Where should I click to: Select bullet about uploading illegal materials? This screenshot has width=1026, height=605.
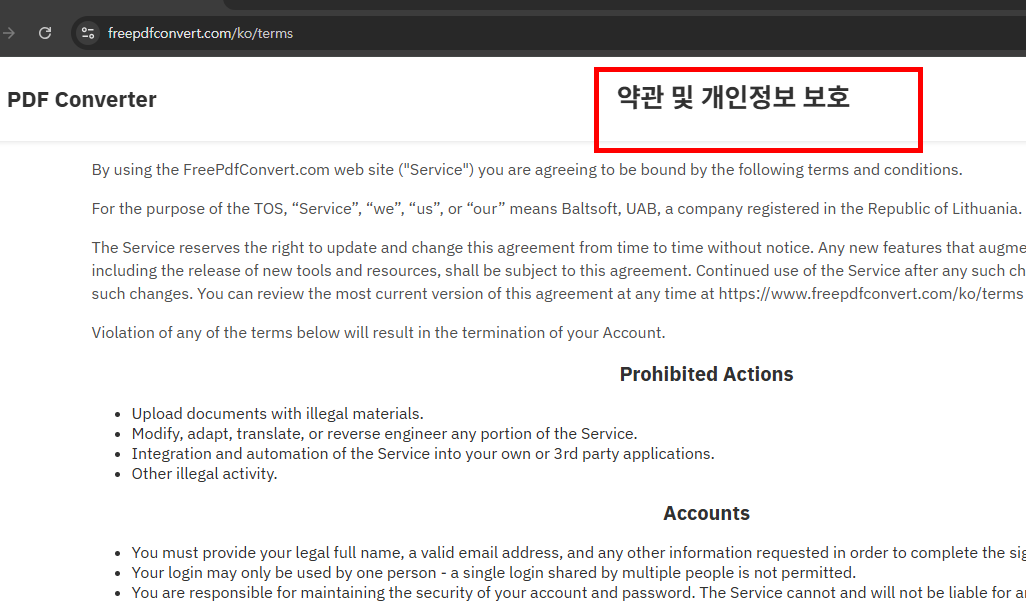(277, 413)
